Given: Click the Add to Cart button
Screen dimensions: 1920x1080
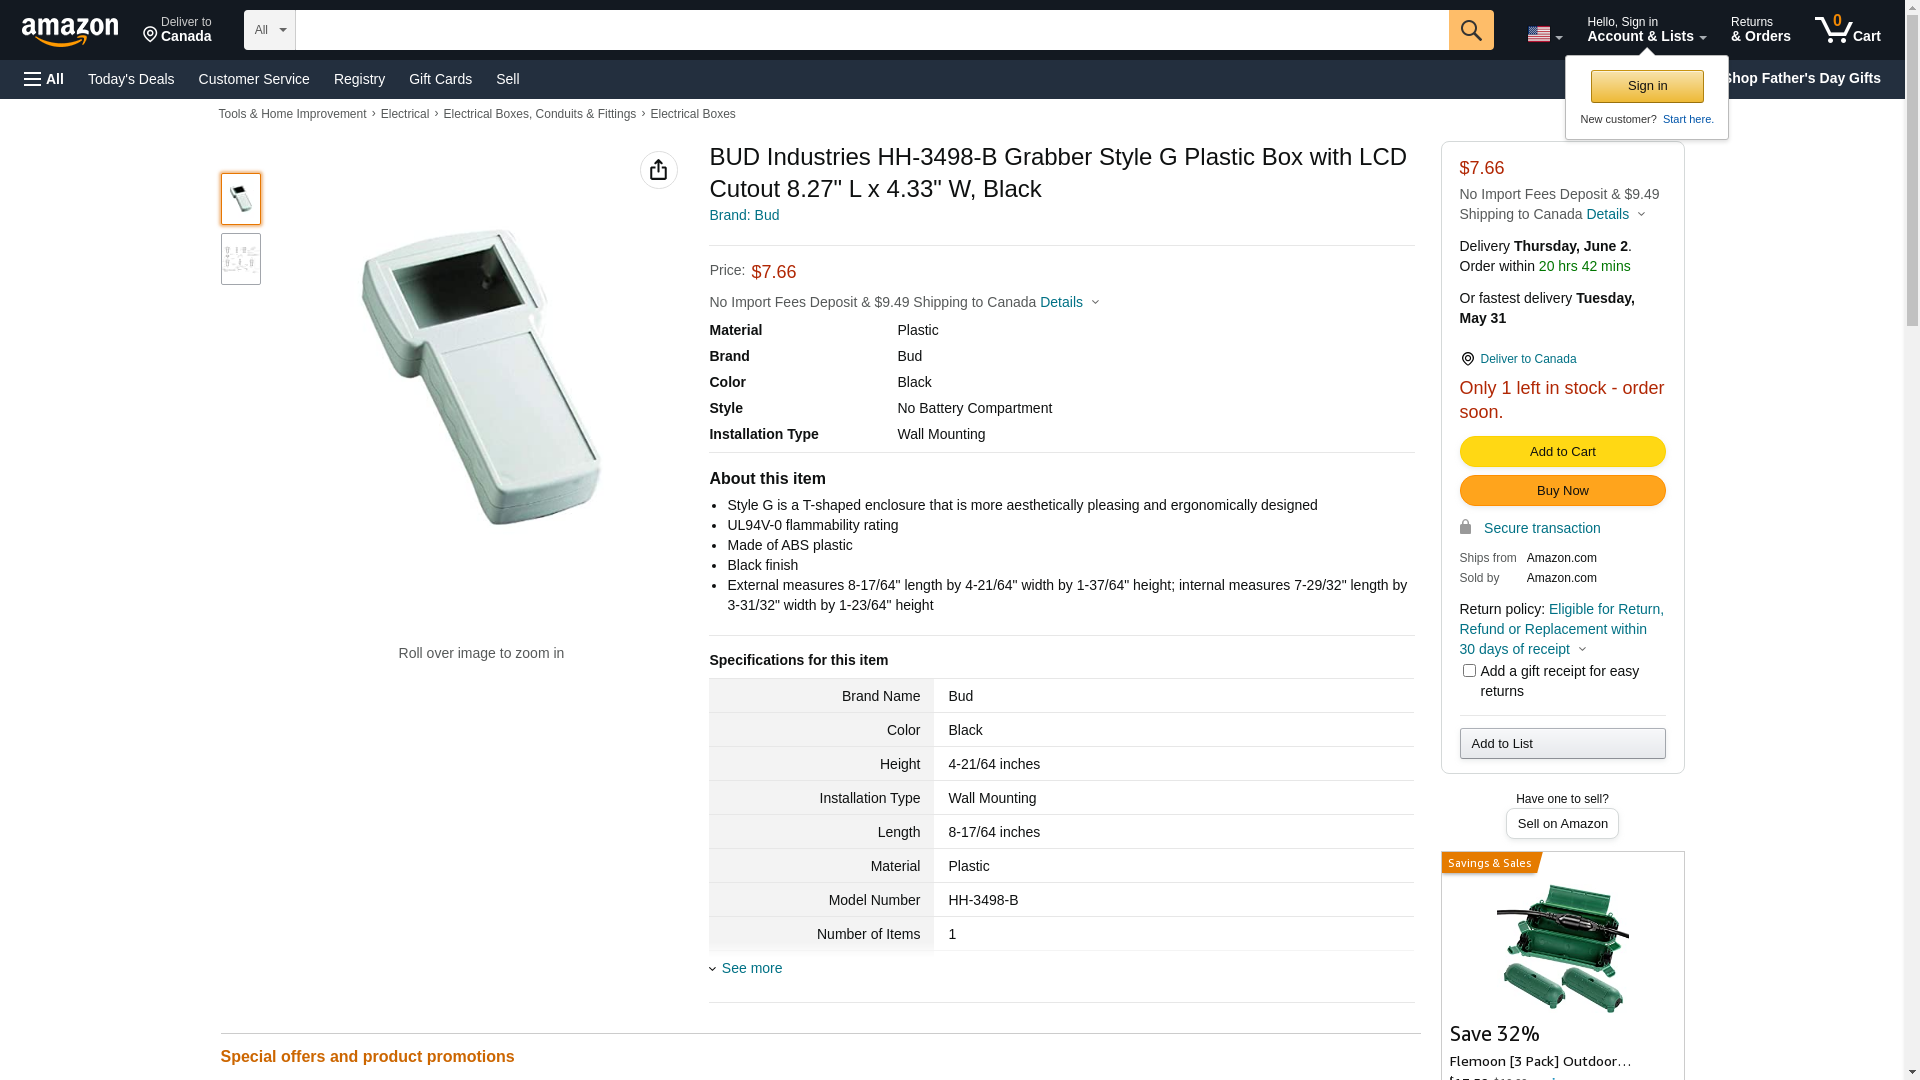Looking at the screenshot, I should coord(1562,451).
